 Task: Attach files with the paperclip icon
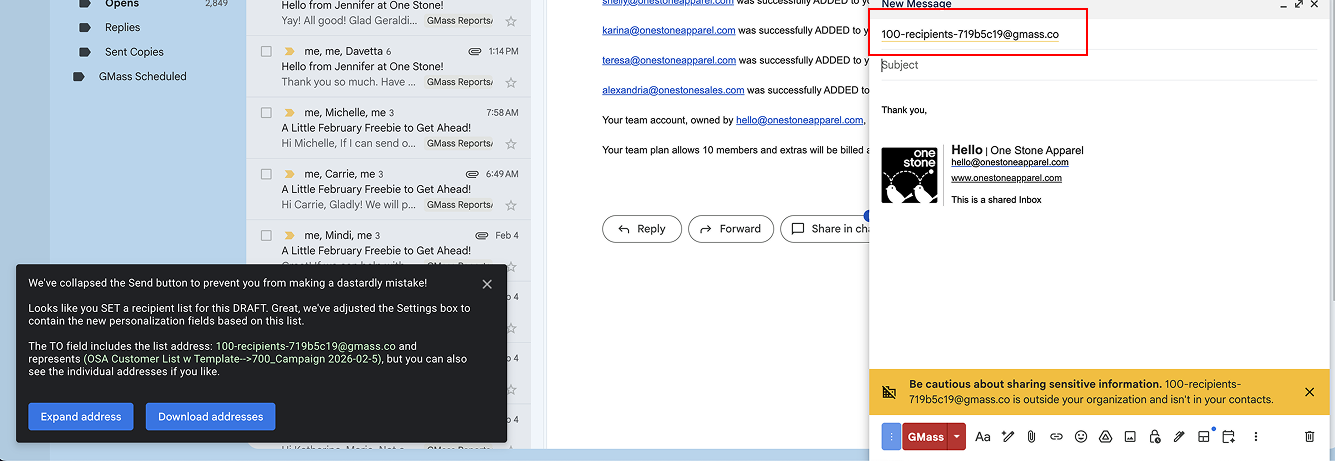1031,437
